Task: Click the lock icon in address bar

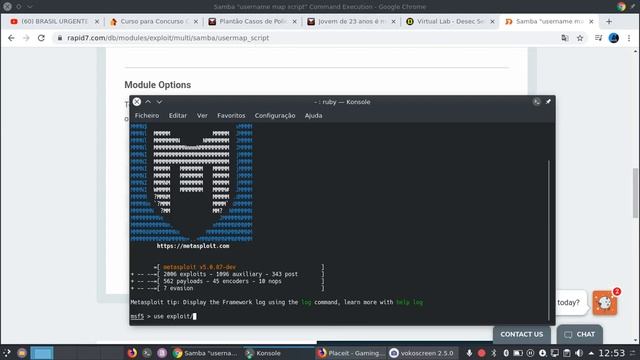Action: 60,38
